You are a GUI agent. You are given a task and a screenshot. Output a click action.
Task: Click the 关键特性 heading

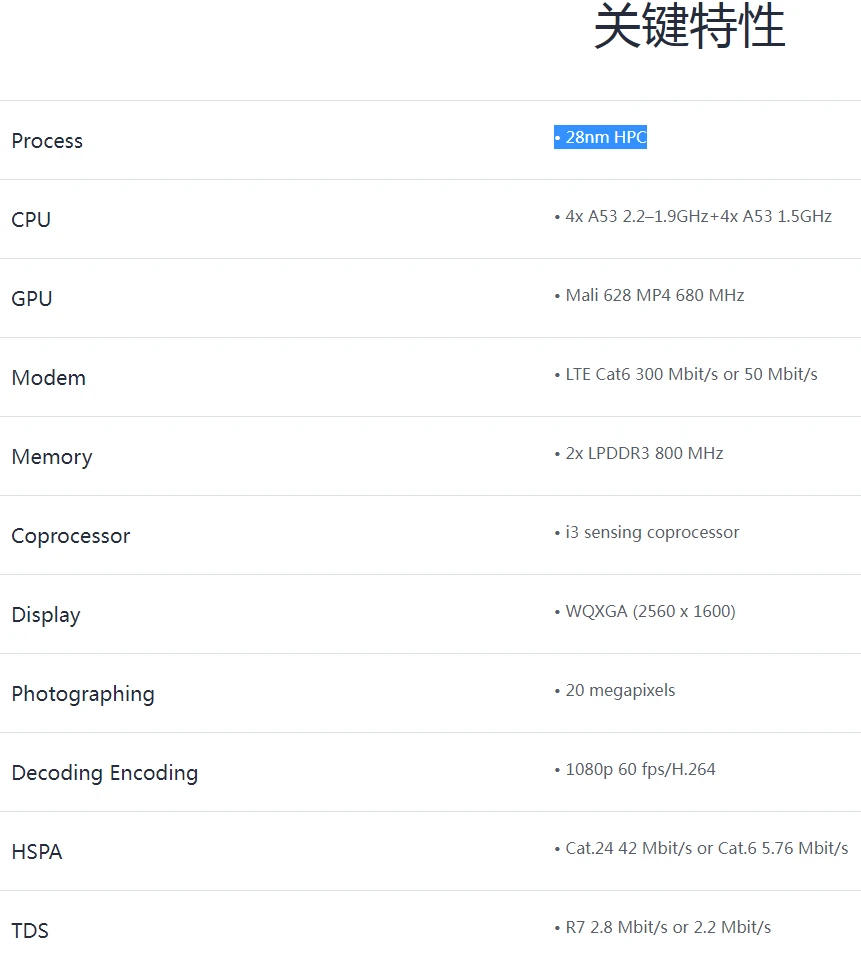click(x=689, y=27)
